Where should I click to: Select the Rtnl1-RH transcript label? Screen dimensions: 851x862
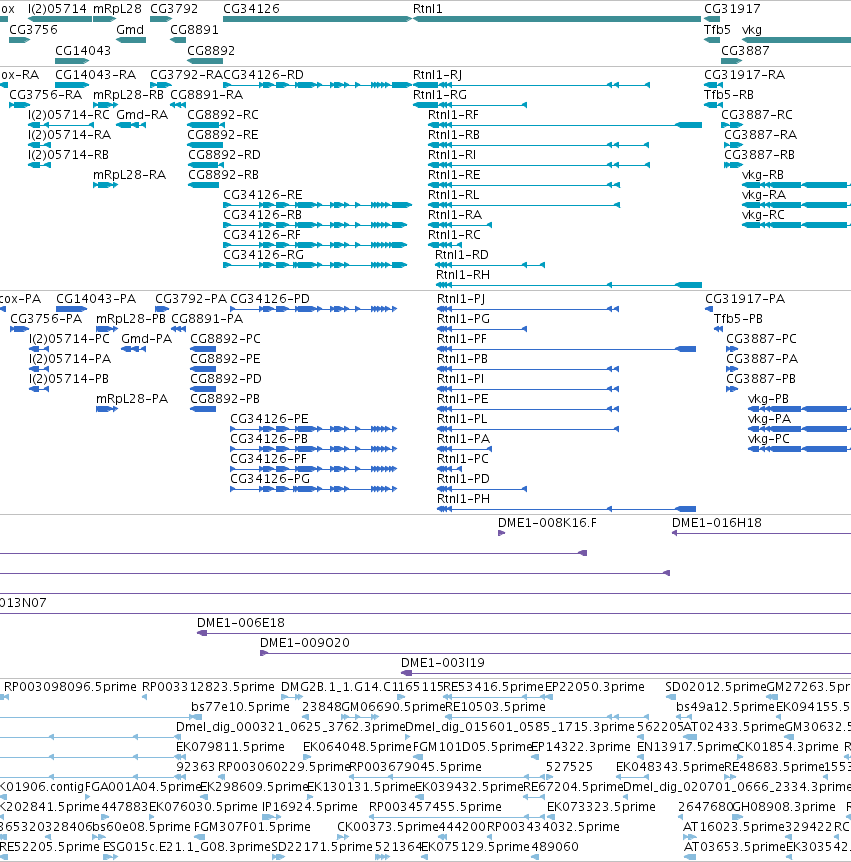[x=462, y=275]
